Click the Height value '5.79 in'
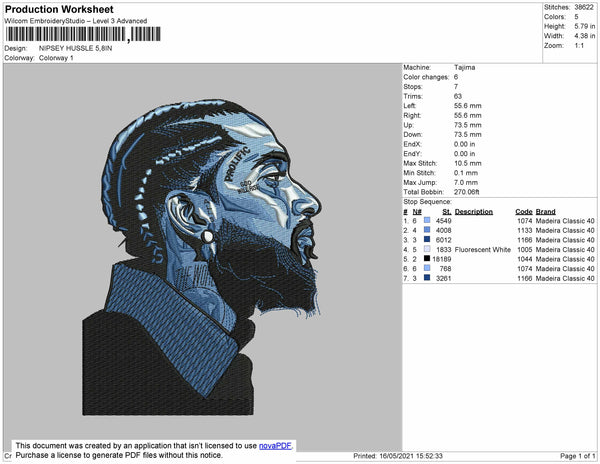The image size is (600, 464). pyautogui.click(x=584, y=26)
